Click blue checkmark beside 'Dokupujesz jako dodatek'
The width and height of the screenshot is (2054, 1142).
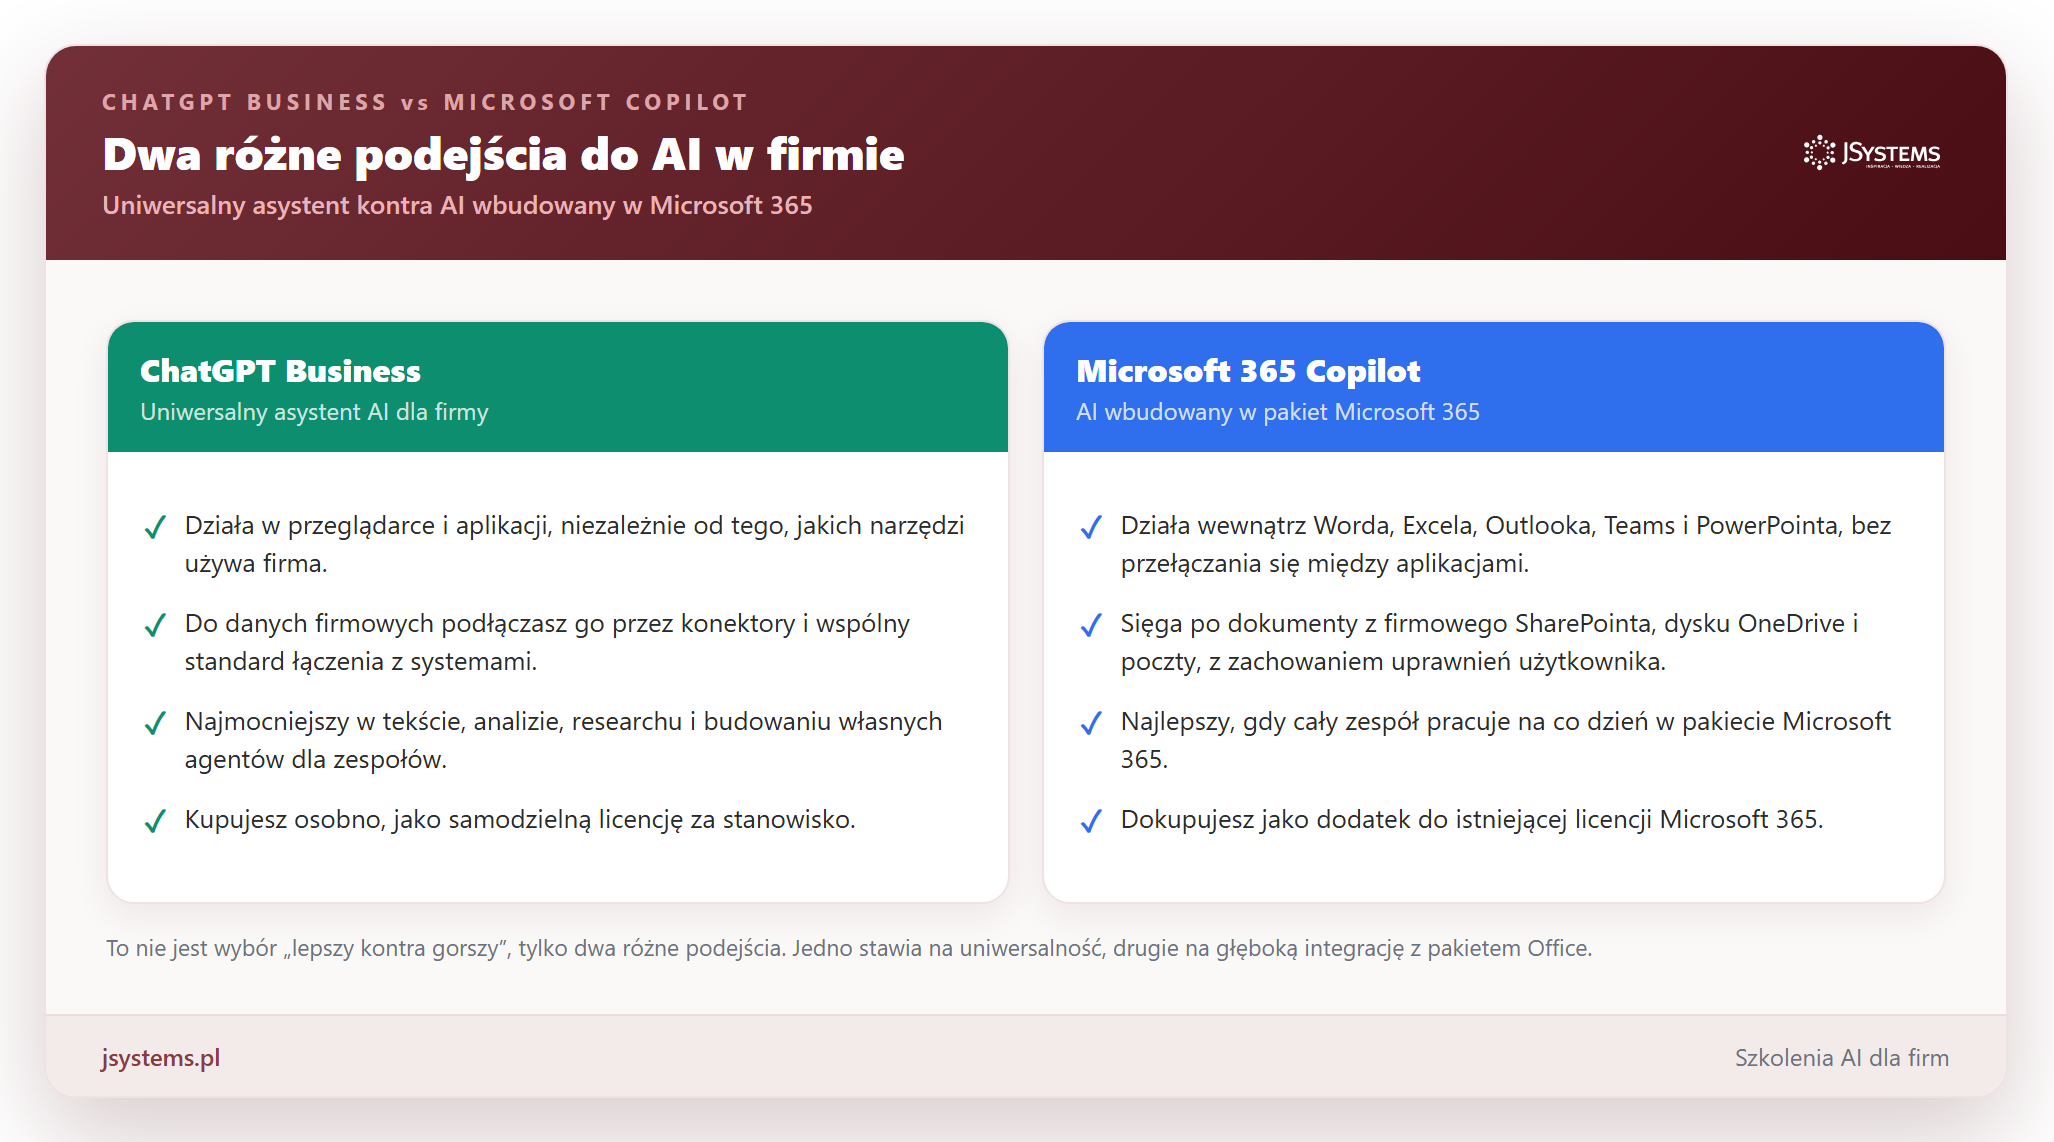click(1091, 821)
